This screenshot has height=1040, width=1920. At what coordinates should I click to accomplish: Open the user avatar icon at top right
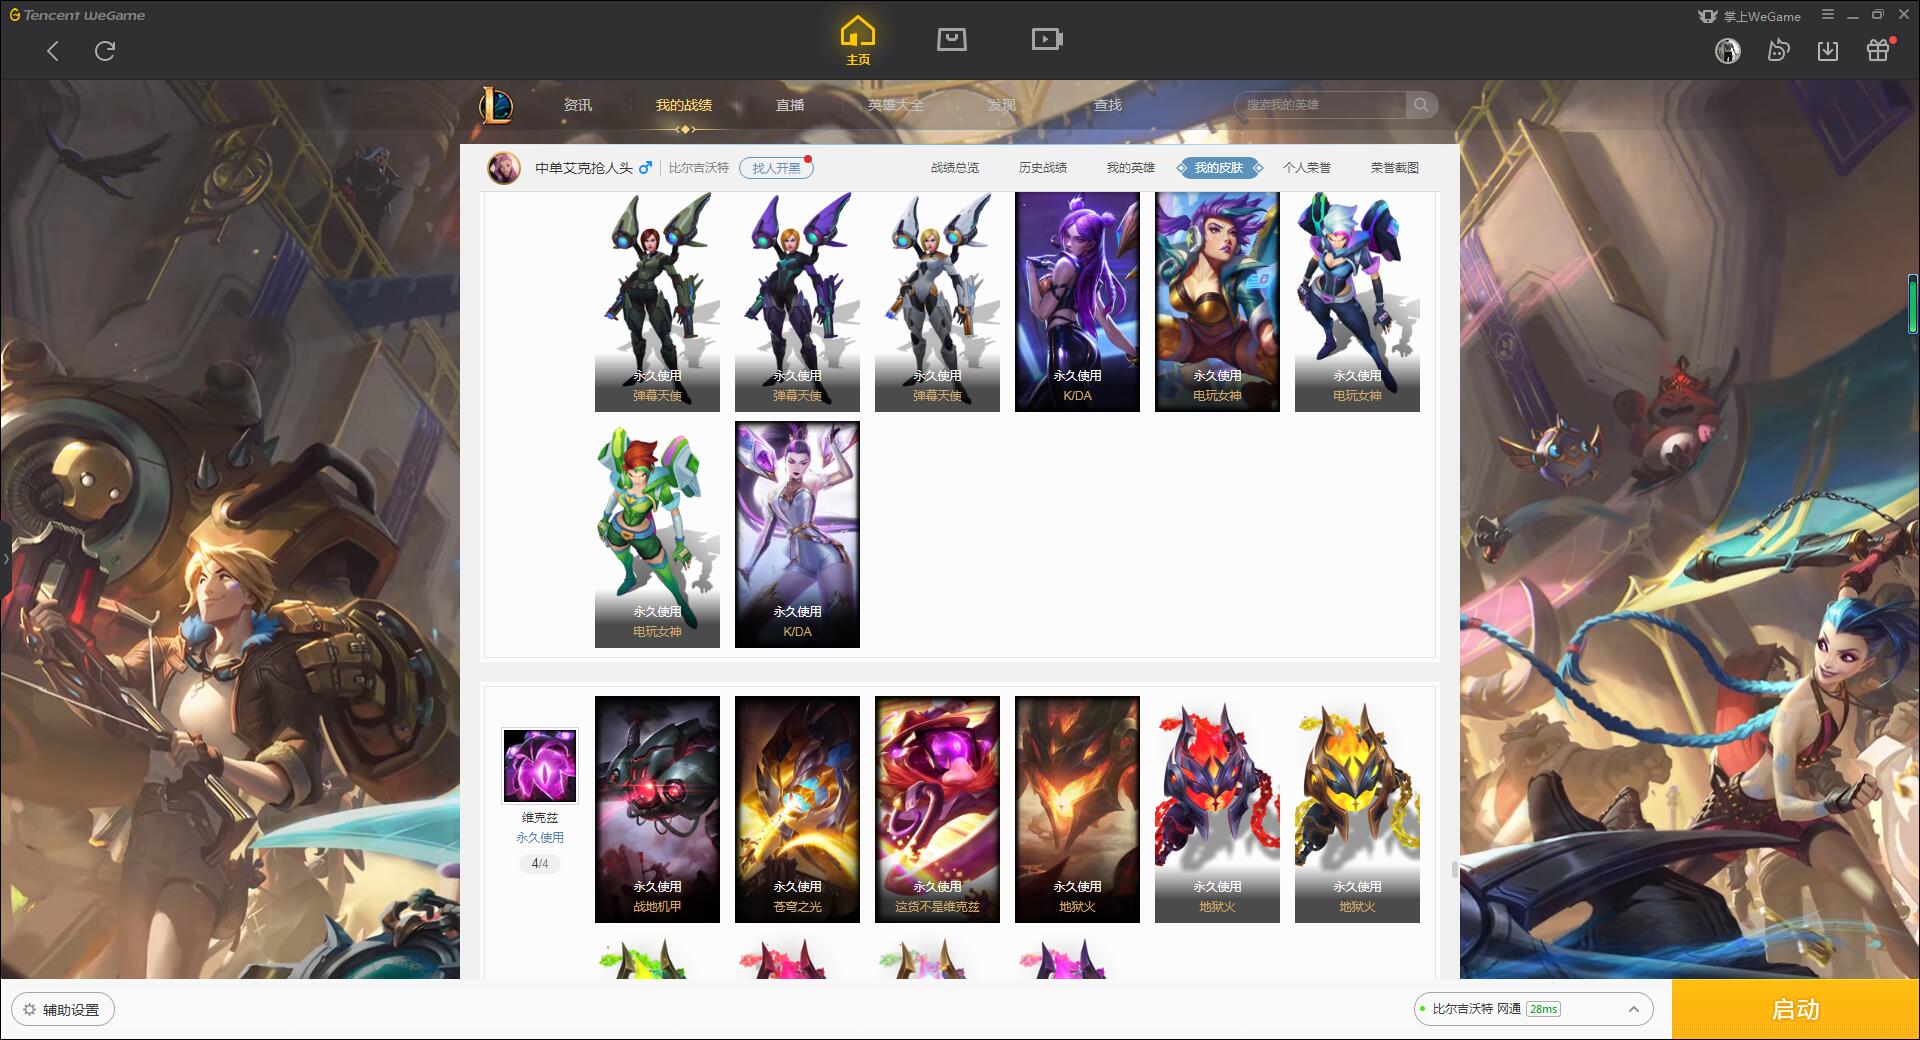pyautogui.click(x=1728, y=51)
